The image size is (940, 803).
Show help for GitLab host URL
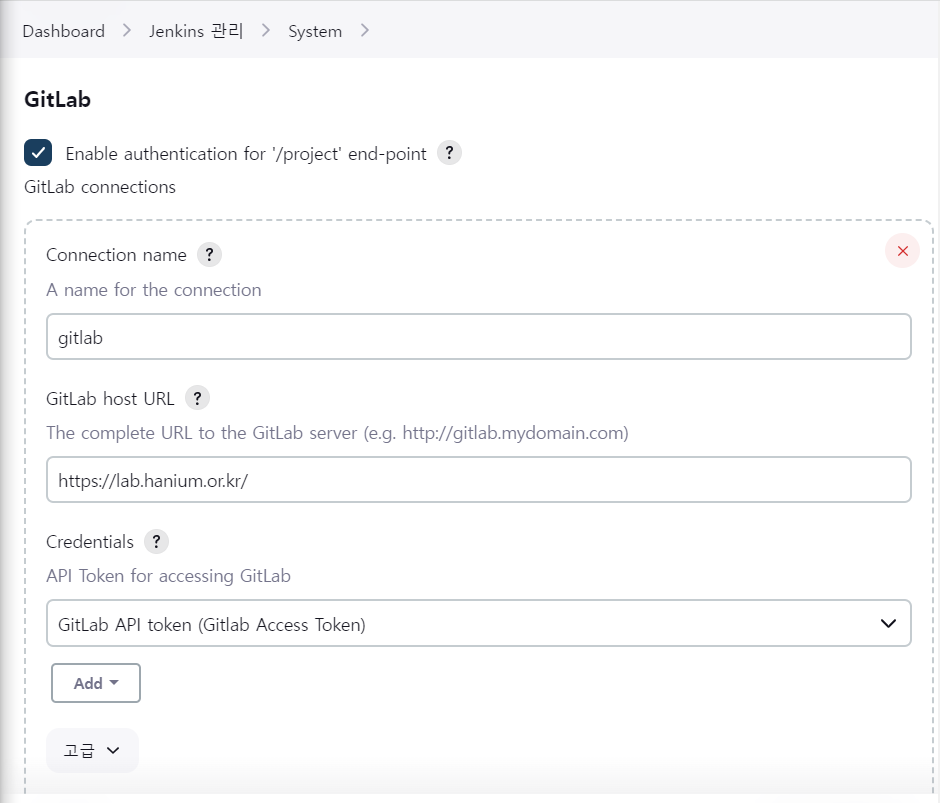(197, 398)
